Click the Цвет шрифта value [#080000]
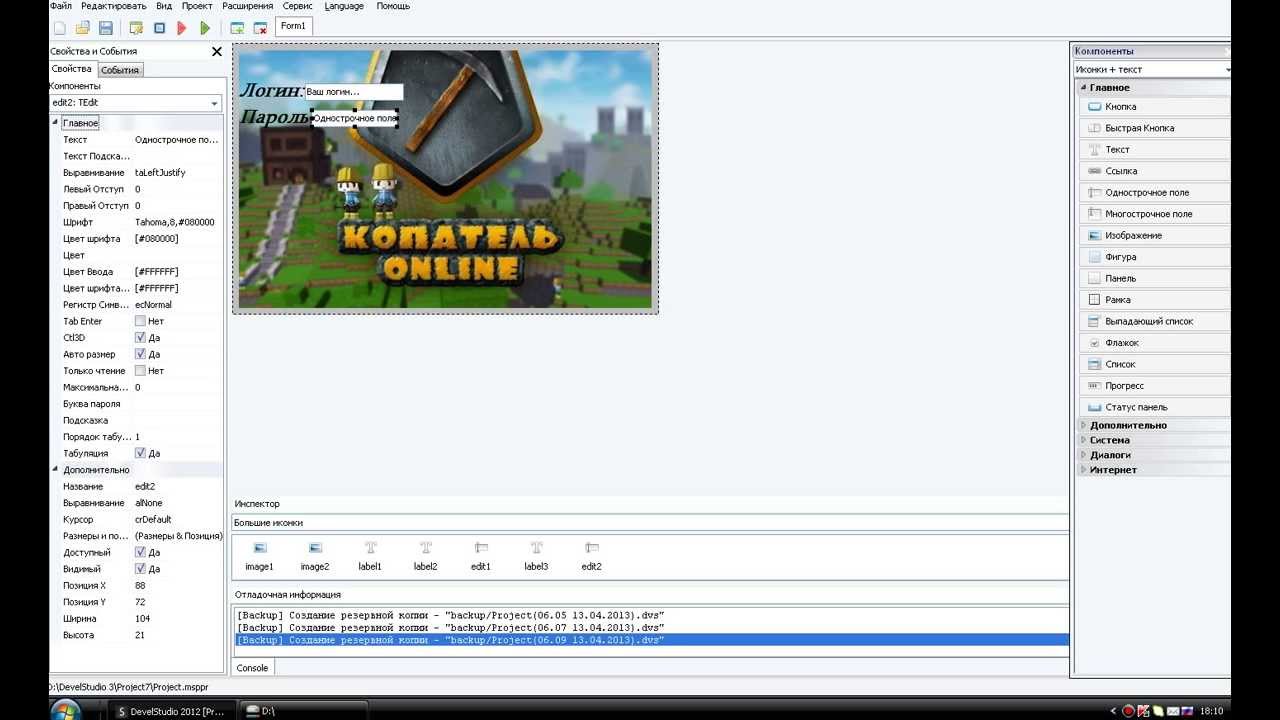The width and height of the screenshot is (1280, 720). (157, 239)
